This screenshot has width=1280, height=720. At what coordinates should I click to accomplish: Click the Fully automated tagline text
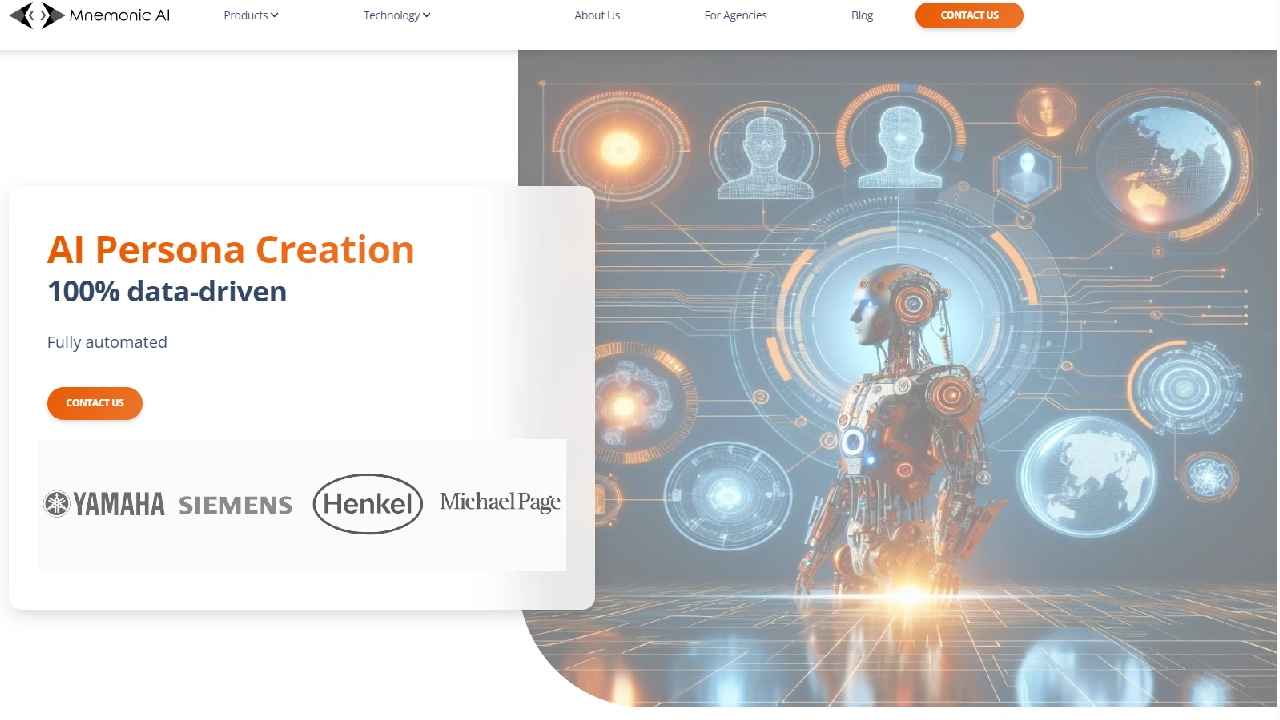107,342
